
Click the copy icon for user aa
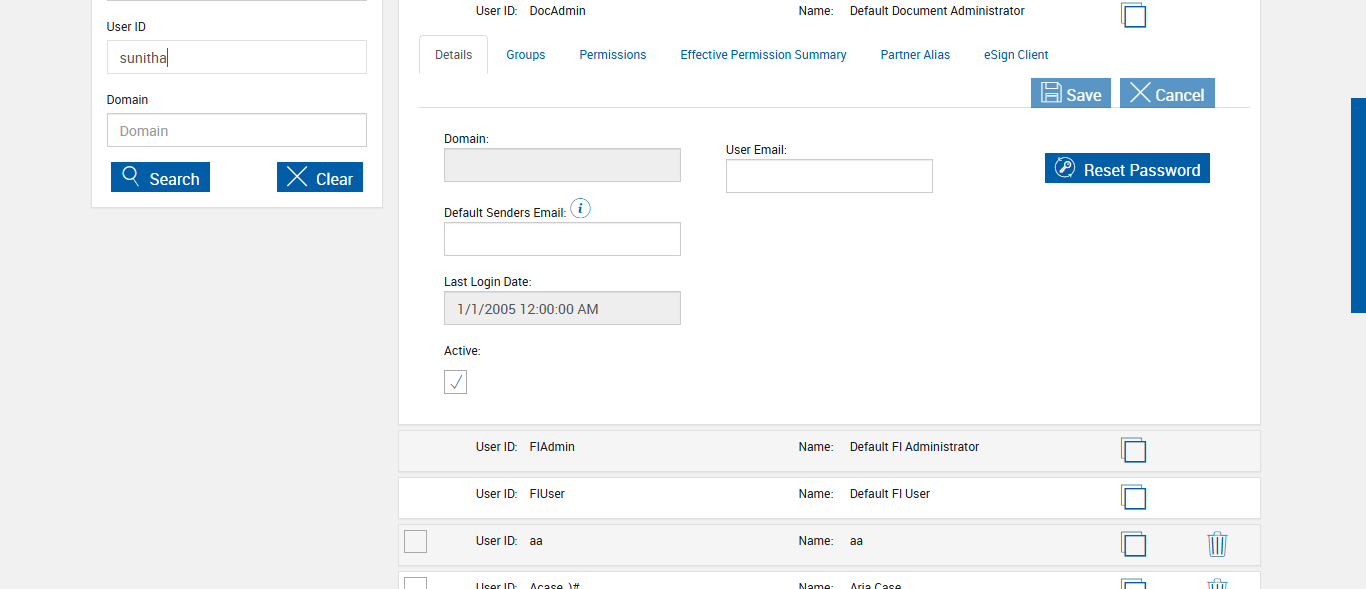(1133, 544)
